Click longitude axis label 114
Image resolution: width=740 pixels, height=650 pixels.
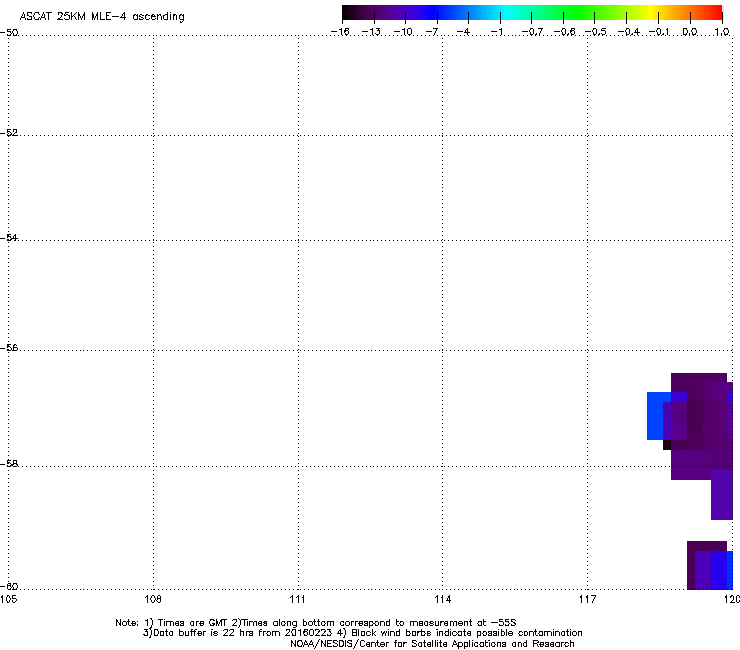point(442,599)
